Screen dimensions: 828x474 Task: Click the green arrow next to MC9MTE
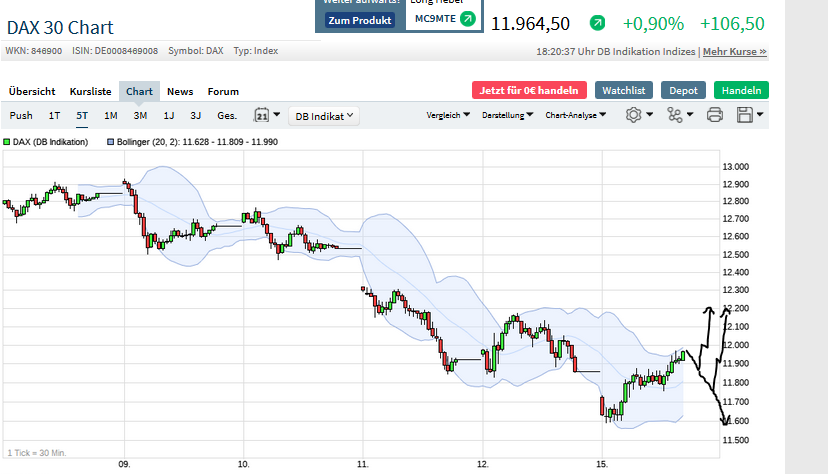click(x=466, y=19)
